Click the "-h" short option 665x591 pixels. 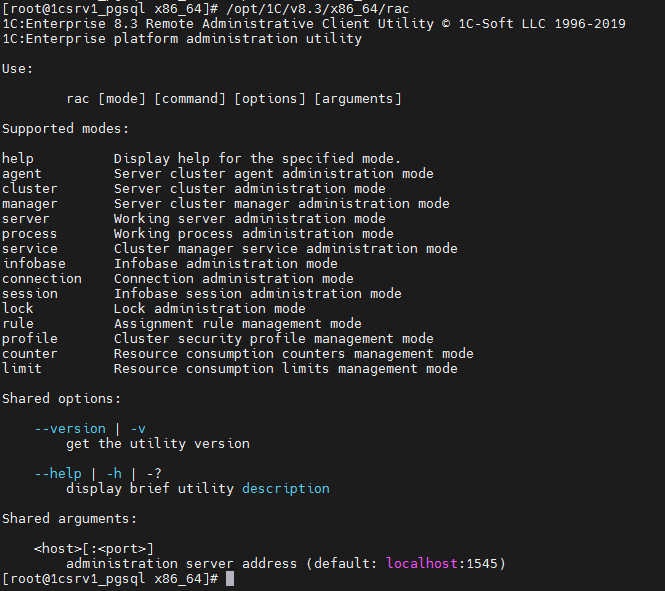pyautogui.click(x=114, y=474)
